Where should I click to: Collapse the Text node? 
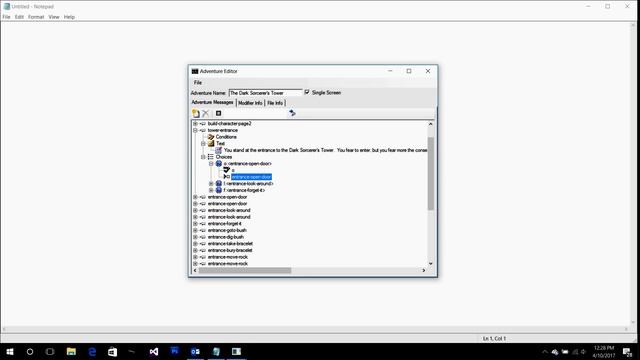point(203,143)
